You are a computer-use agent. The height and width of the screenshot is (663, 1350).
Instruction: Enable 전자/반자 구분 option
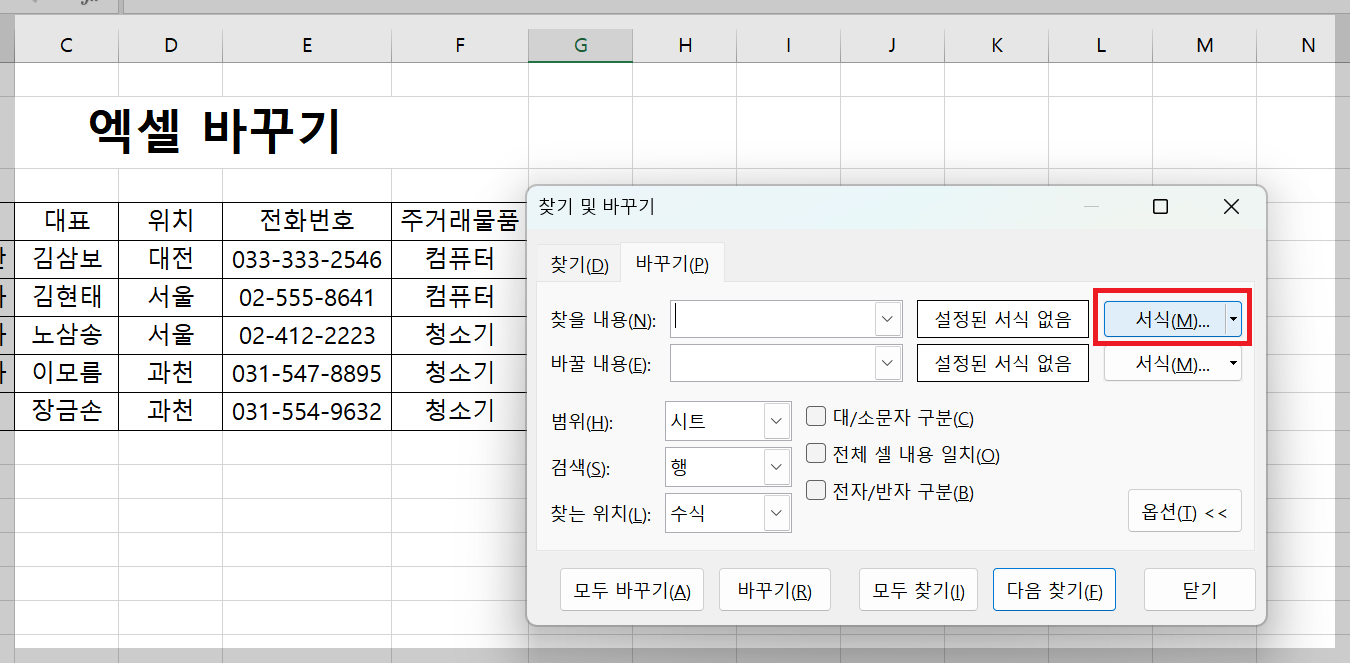(x=816, y=490)
